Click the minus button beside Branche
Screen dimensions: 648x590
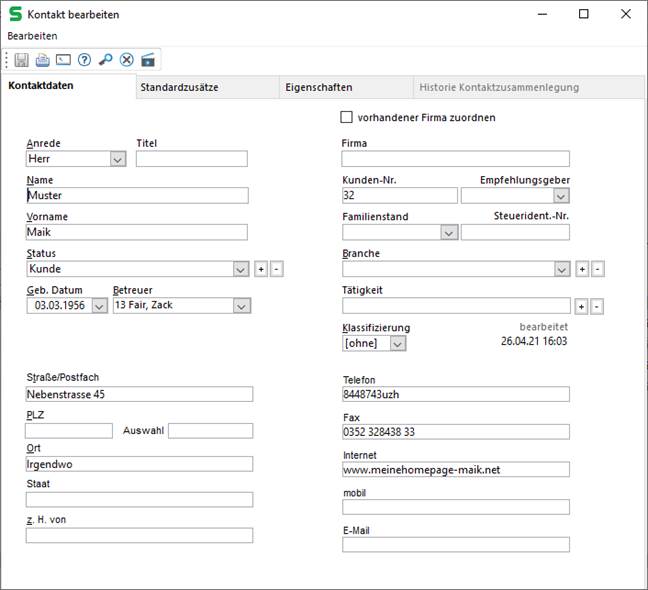pos(597,269)
